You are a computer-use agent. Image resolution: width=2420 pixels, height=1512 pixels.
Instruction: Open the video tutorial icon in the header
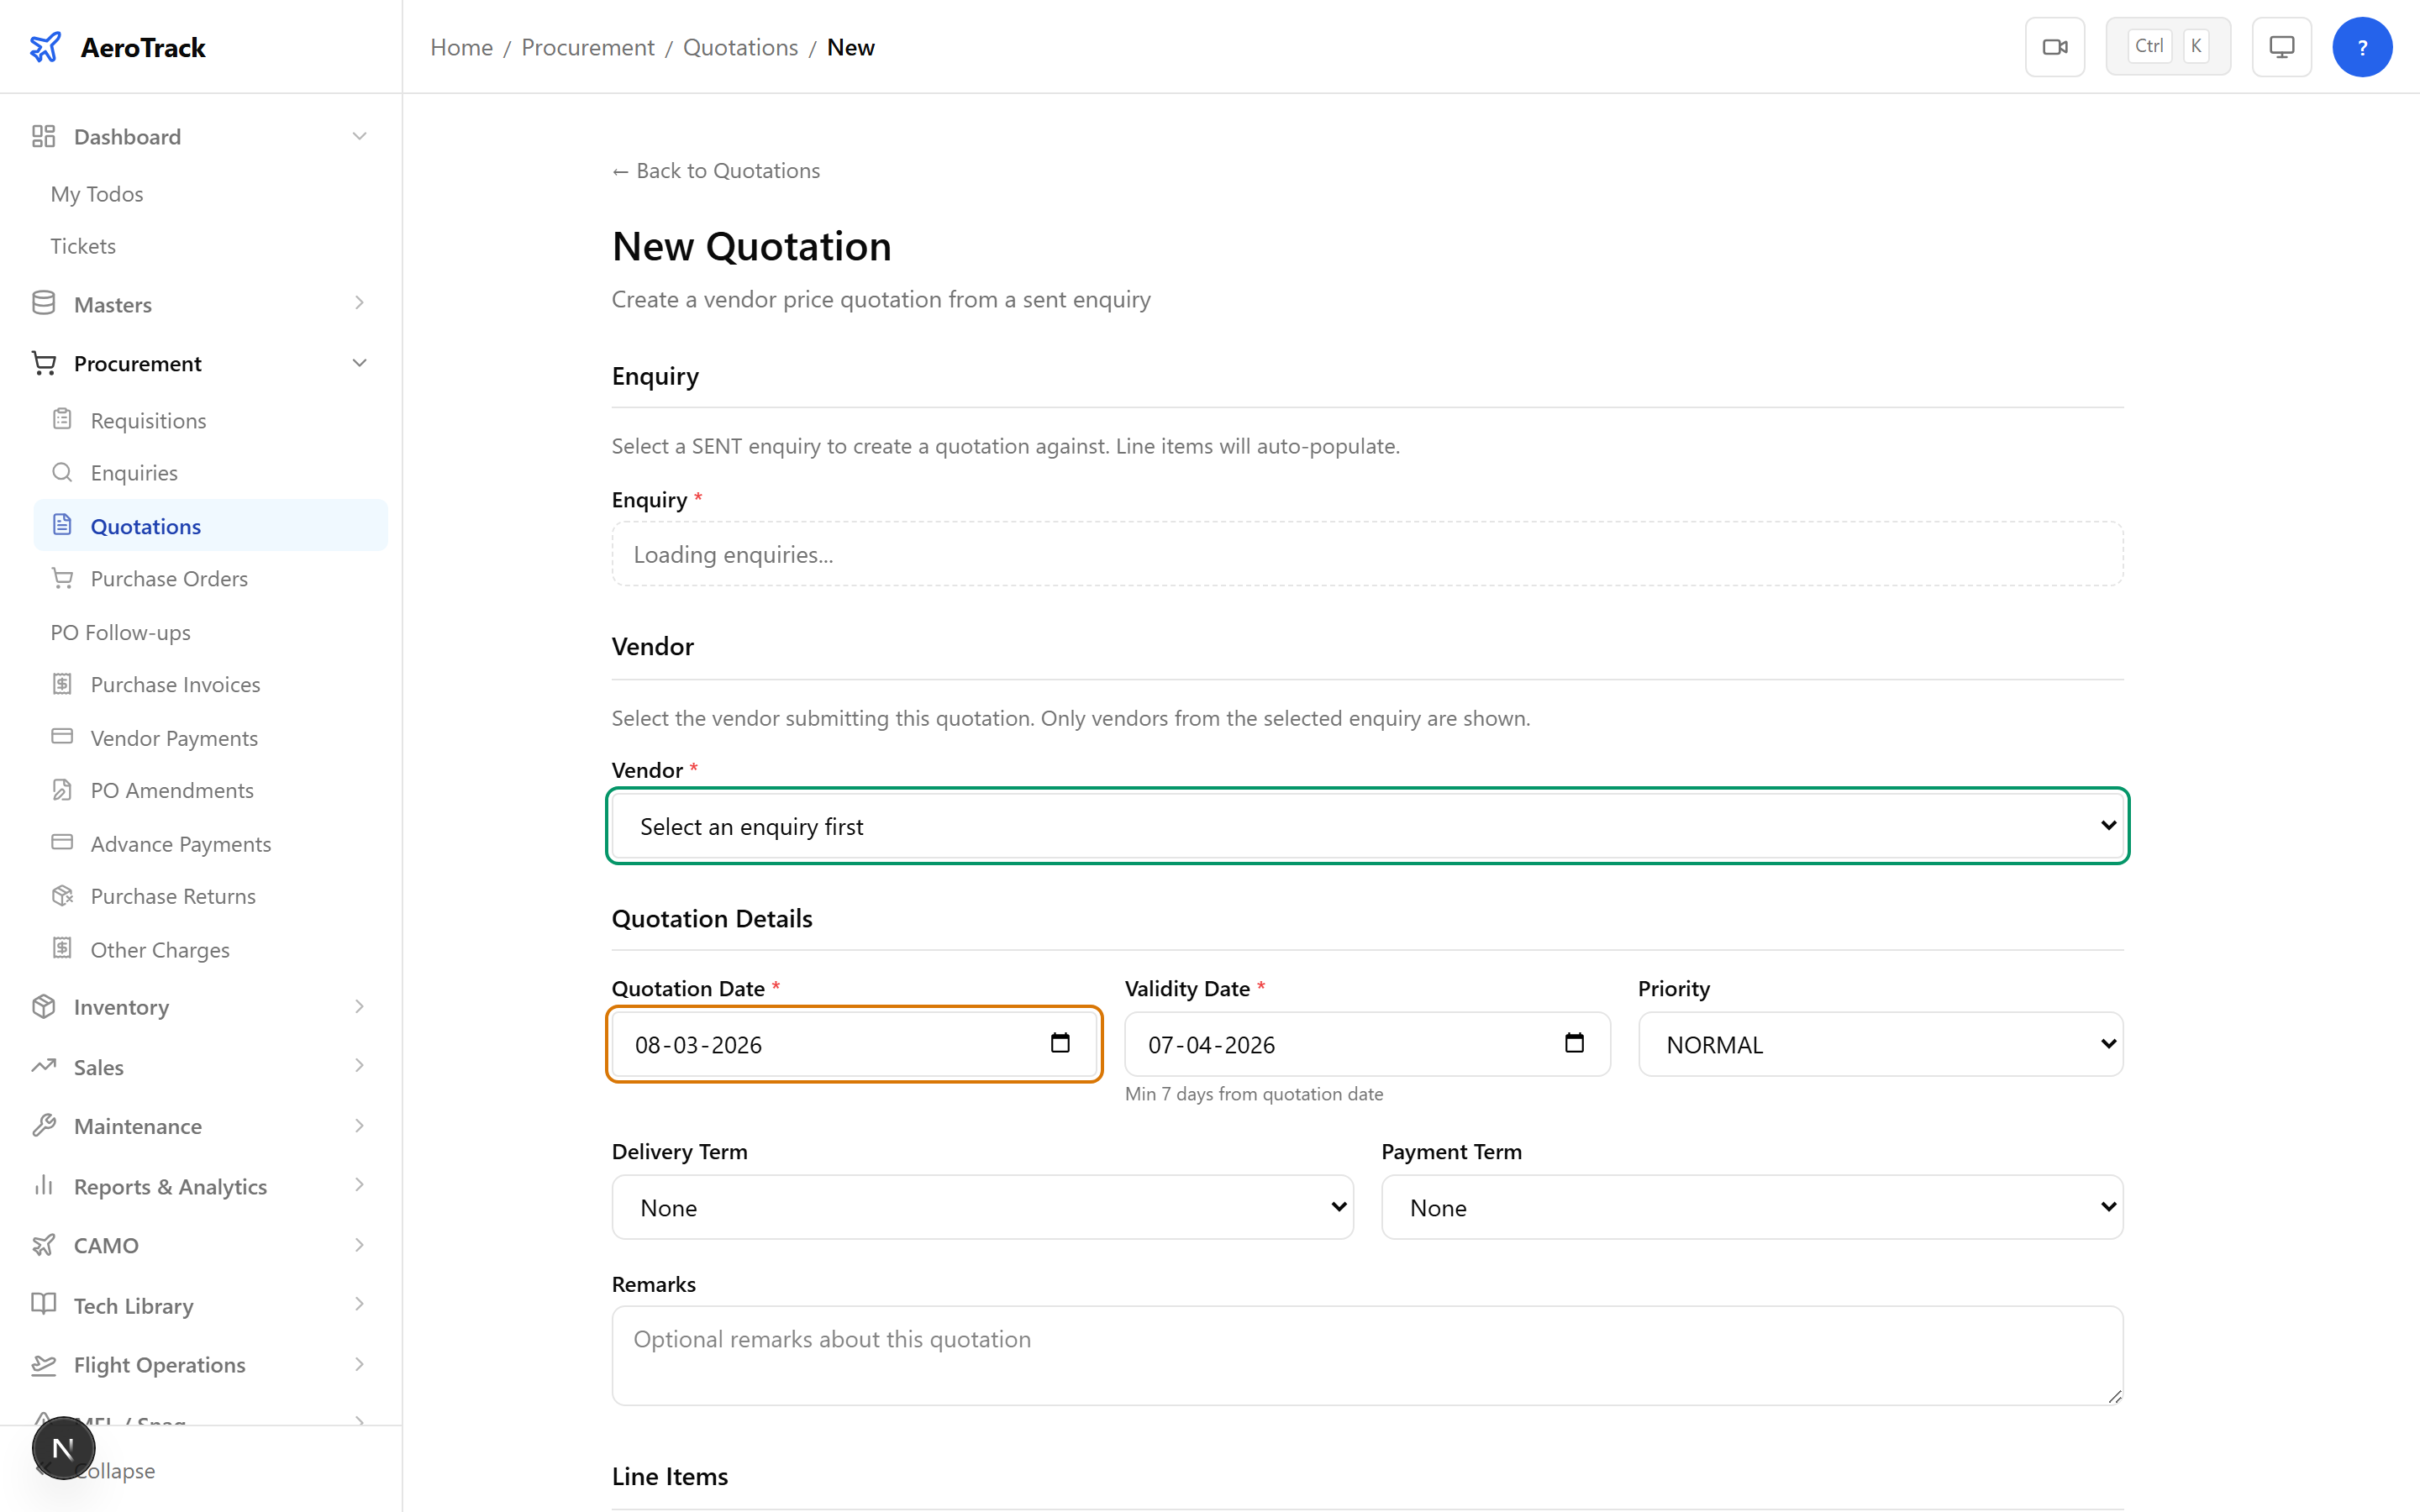click(2055, 46)
